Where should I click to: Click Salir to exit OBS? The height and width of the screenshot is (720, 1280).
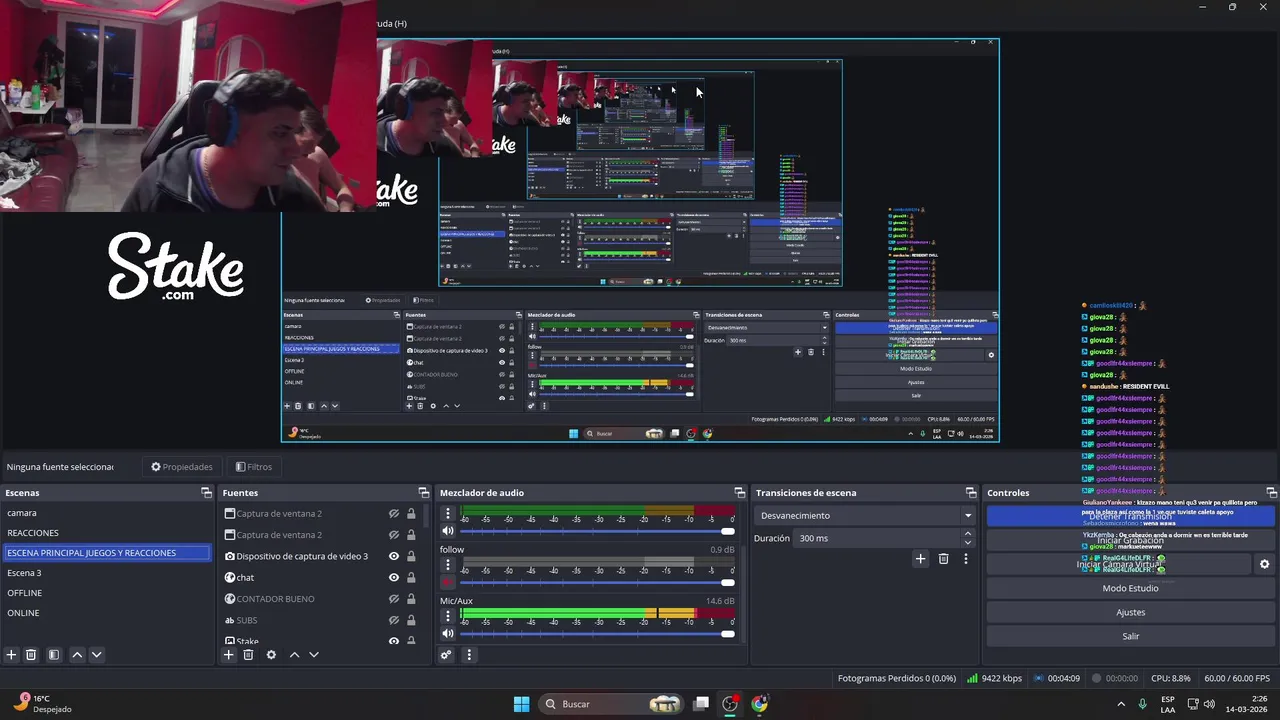click(x=1130, y=636)
